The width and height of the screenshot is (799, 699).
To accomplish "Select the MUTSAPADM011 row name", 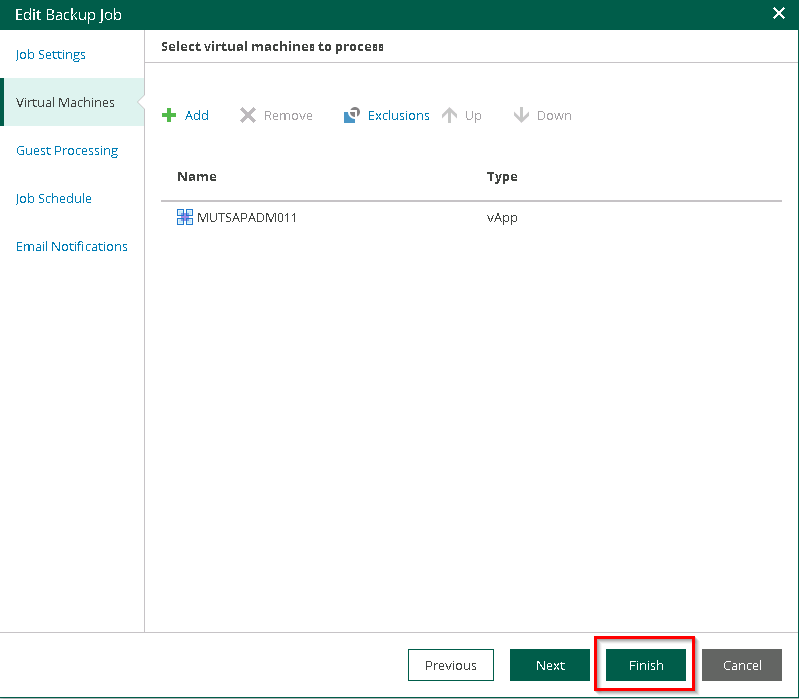I will coord(247,217).
